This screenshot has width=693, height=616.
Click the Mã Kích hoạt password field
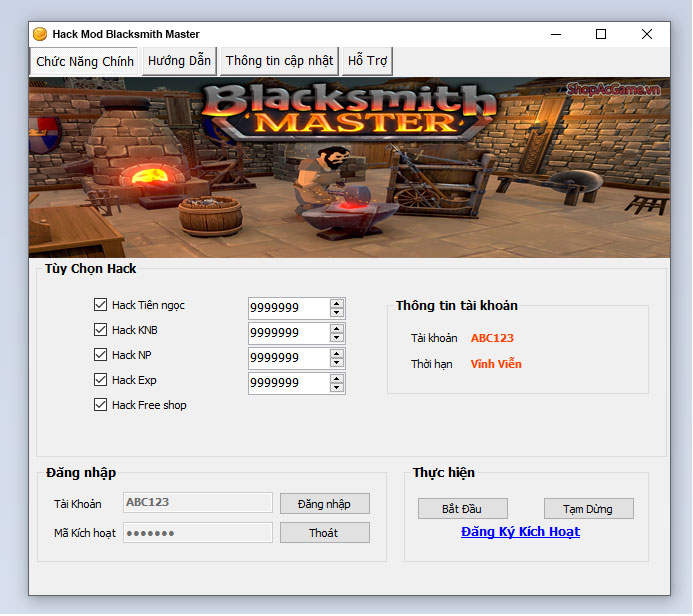[x=198, y=533]
